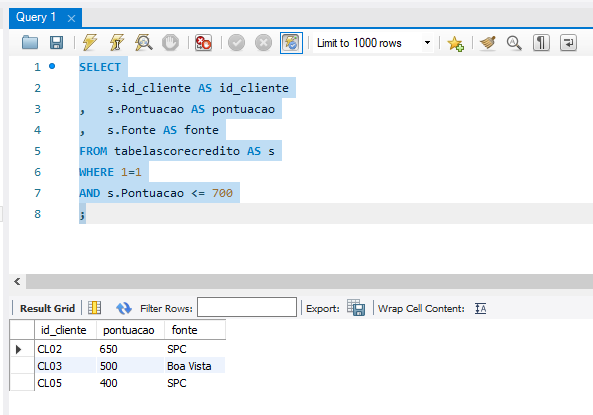593x415 pixels.
Task: Toggle the auto-commit mode icon
Action: point(291,43)
